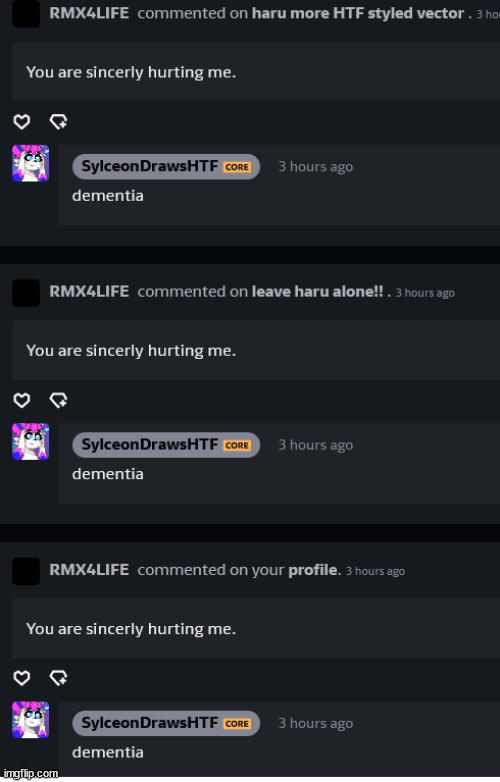Click the imgflip.com watermark
This screenshot has width=500, height=782.
(x=30, y=774)
